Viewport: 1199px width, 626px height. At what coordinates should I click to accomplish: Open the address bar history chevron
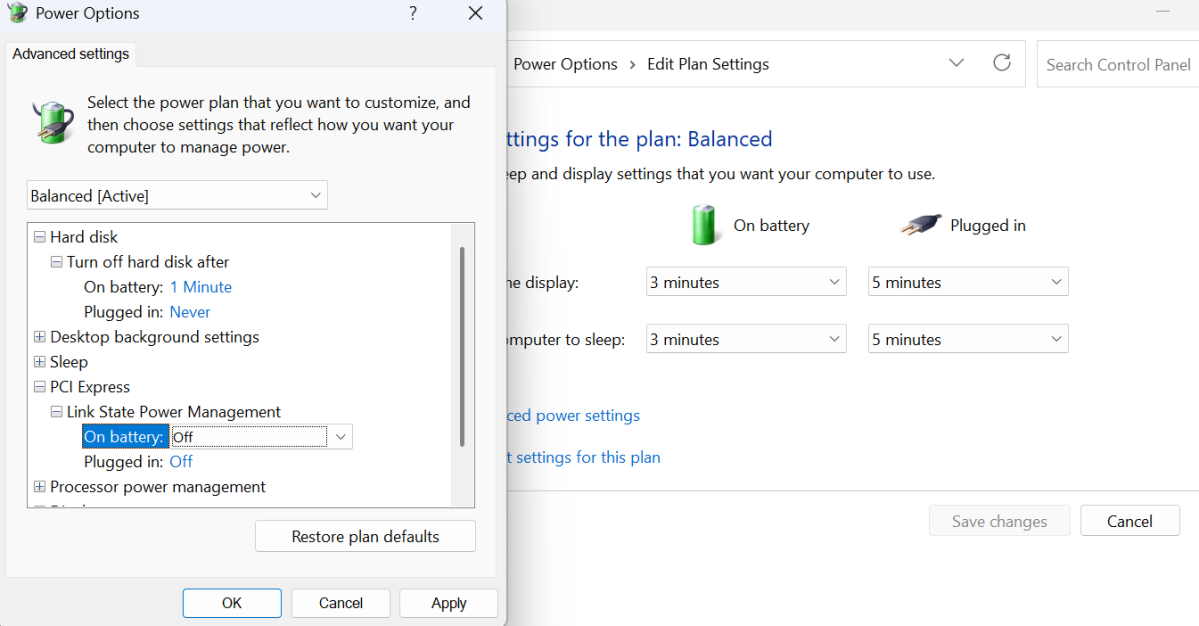[x=956, y=63]
